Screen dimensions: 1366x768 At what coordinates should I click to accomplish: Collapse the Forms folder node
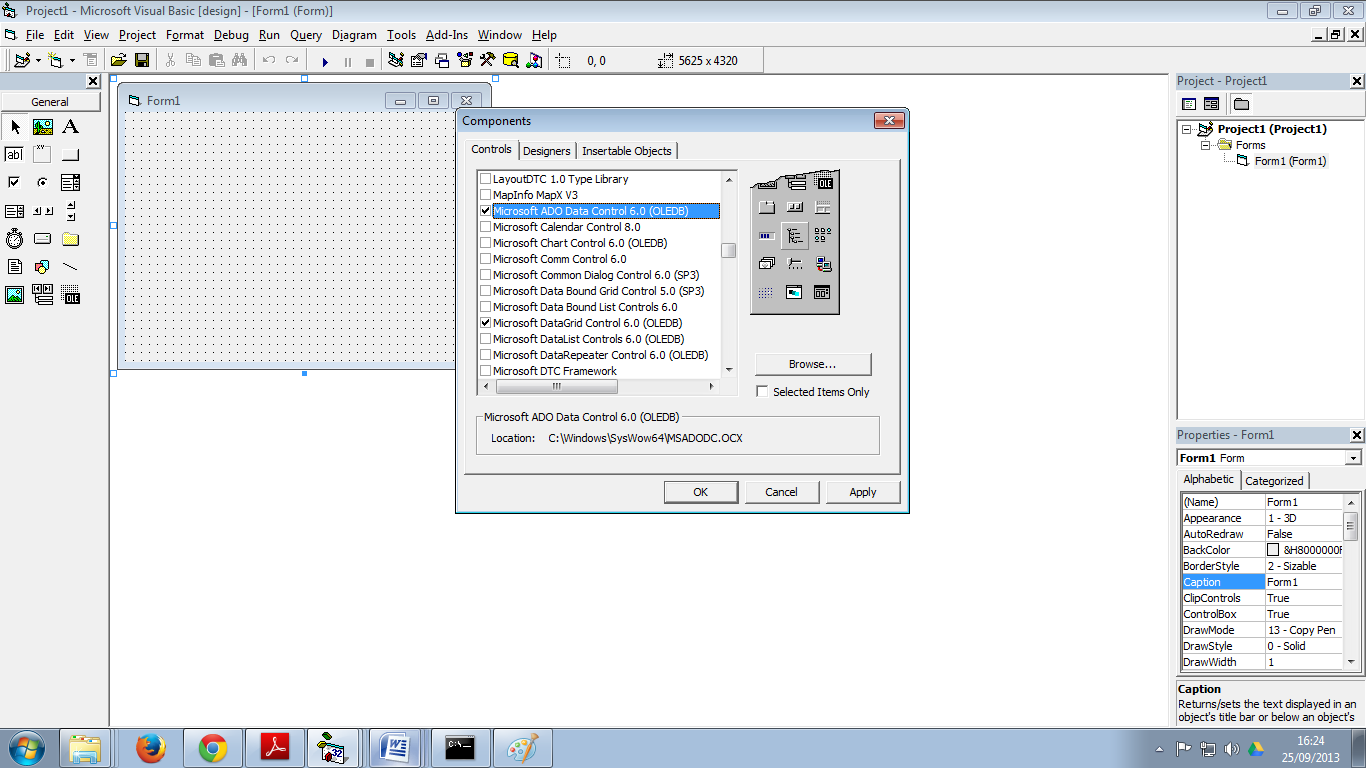(x=1206, y=145)
